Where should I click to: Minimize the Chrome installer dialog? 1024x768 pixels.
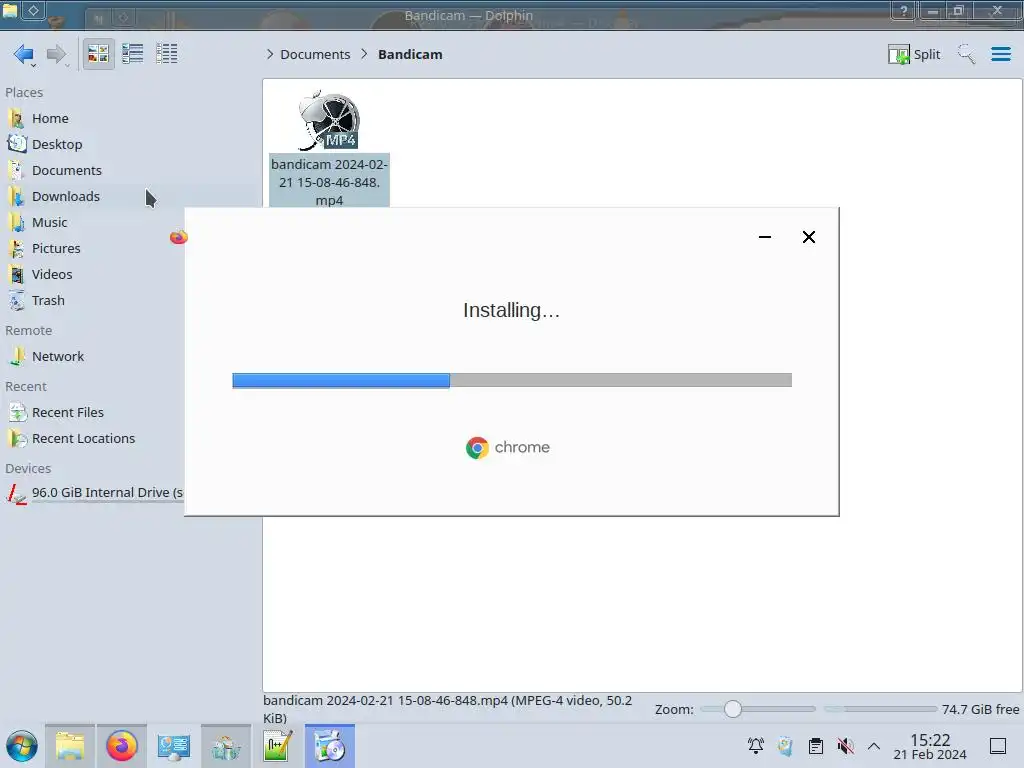pos(765,237)
